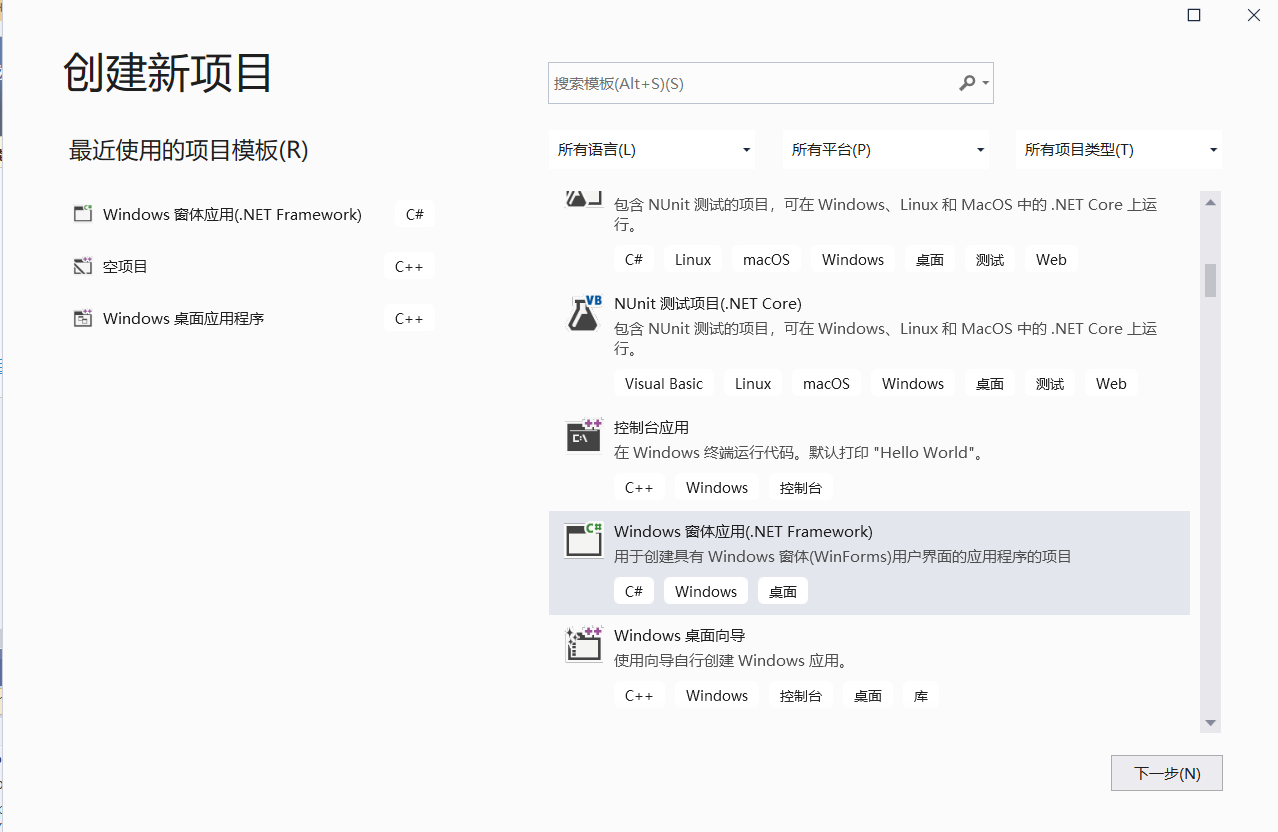Click the Web tag on Visual Basic NUnit template
This screenshot has height=832, width=1278.
click(1111, 383)
